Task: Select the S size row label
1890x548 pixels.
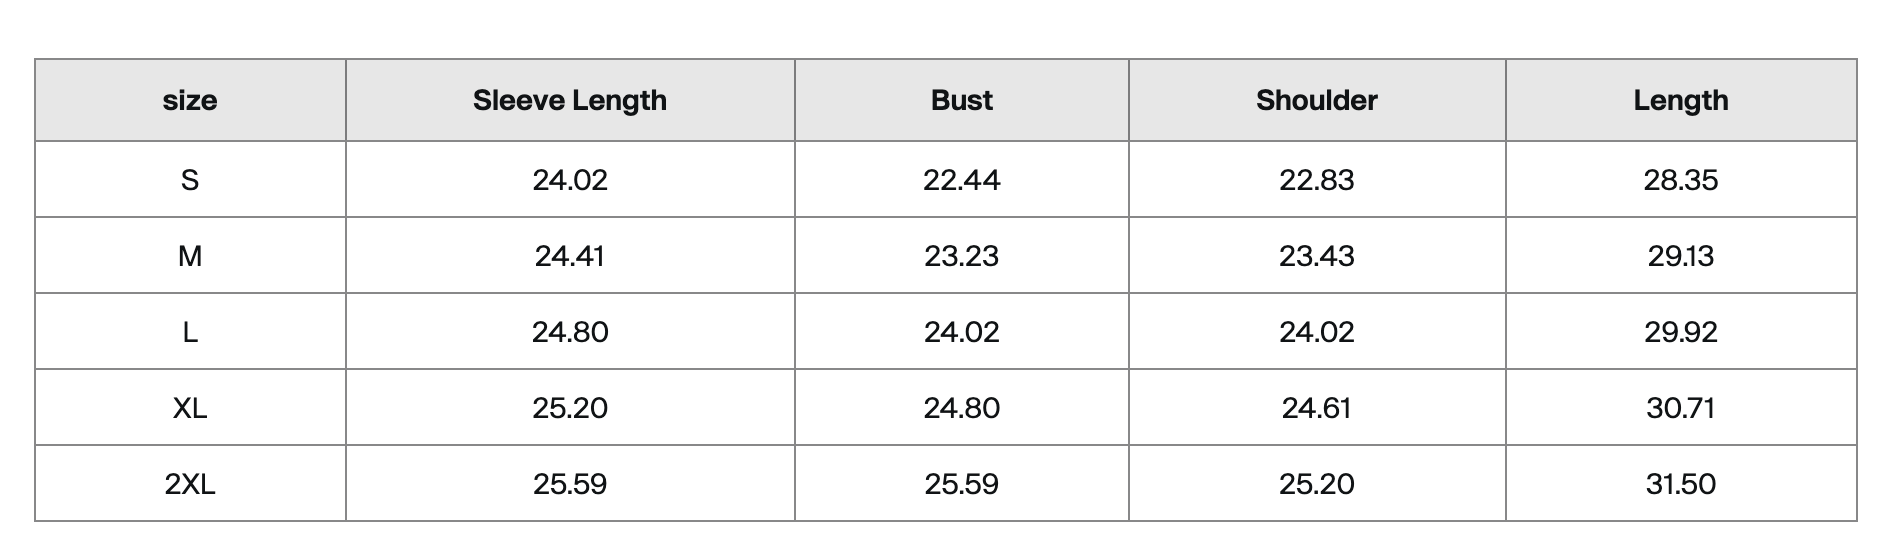Action: coord(190,180)
